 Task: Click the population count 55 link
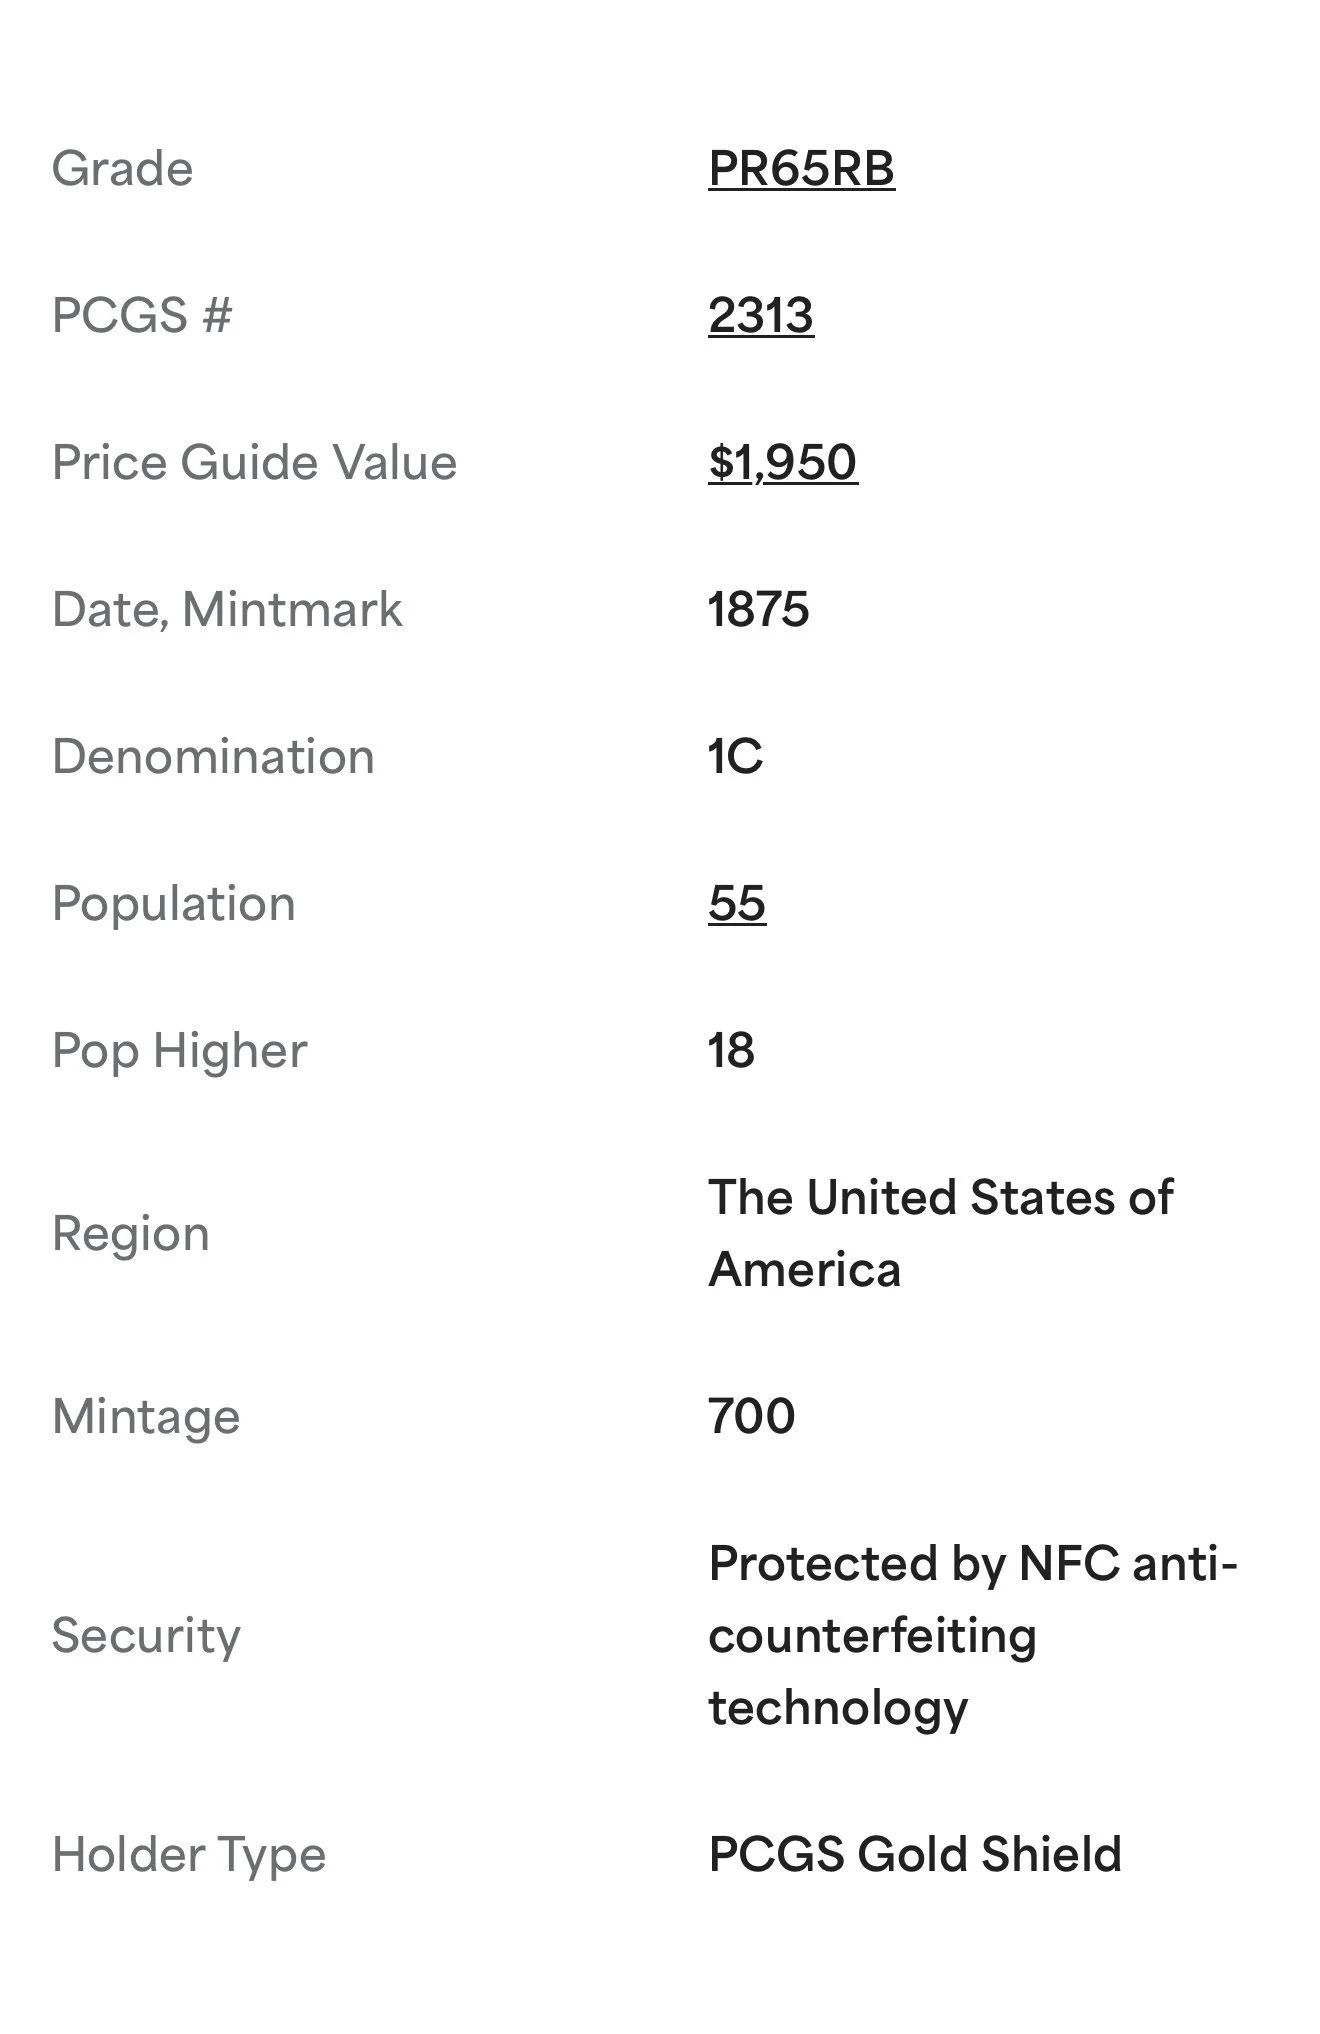tap(737, 904)
